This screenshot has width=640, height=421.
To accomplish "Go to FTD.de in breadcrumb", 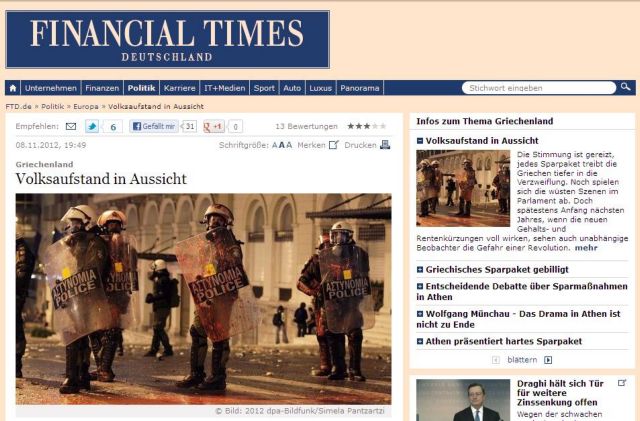I will point(18,107).
